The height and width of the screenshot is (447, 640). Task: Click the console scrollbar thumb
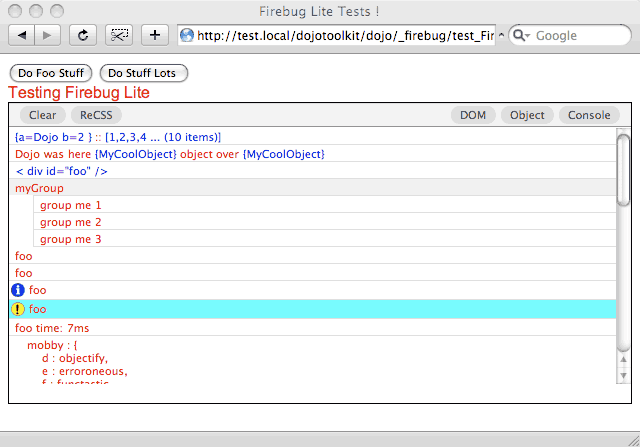pyautogui.click(x=623, y=171)
